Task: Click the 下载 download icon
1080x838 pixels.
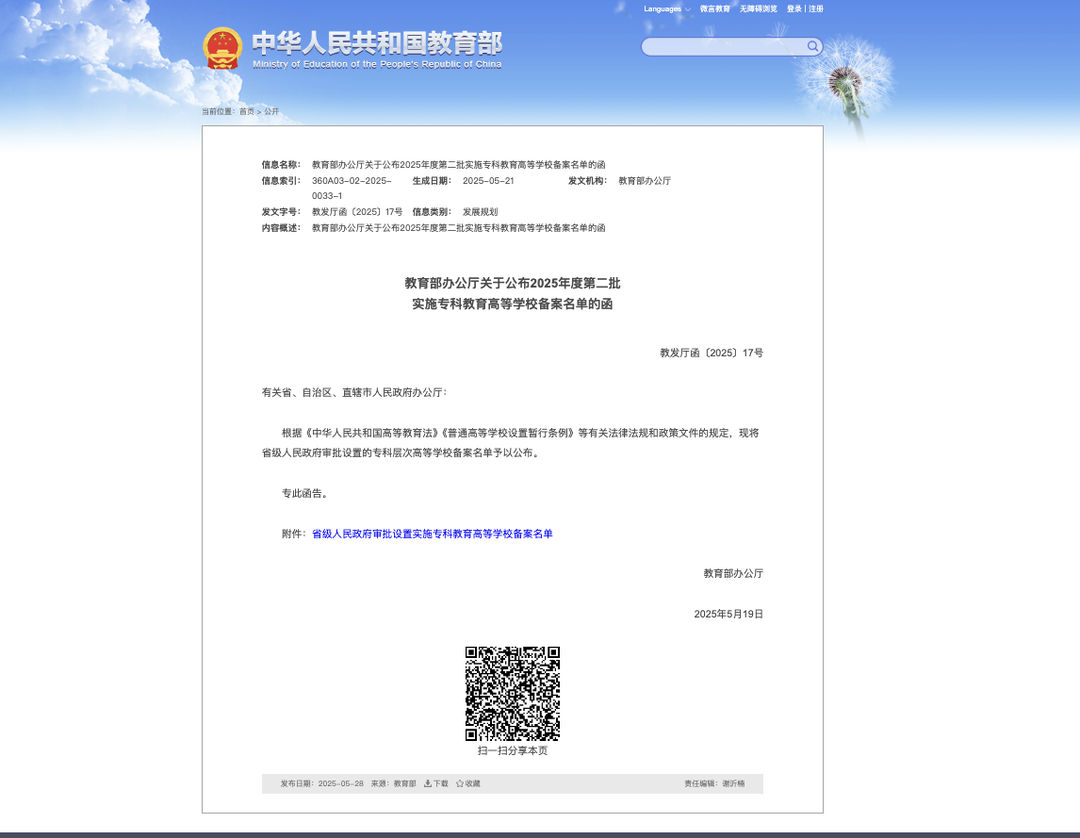Action: click(428, 784)
